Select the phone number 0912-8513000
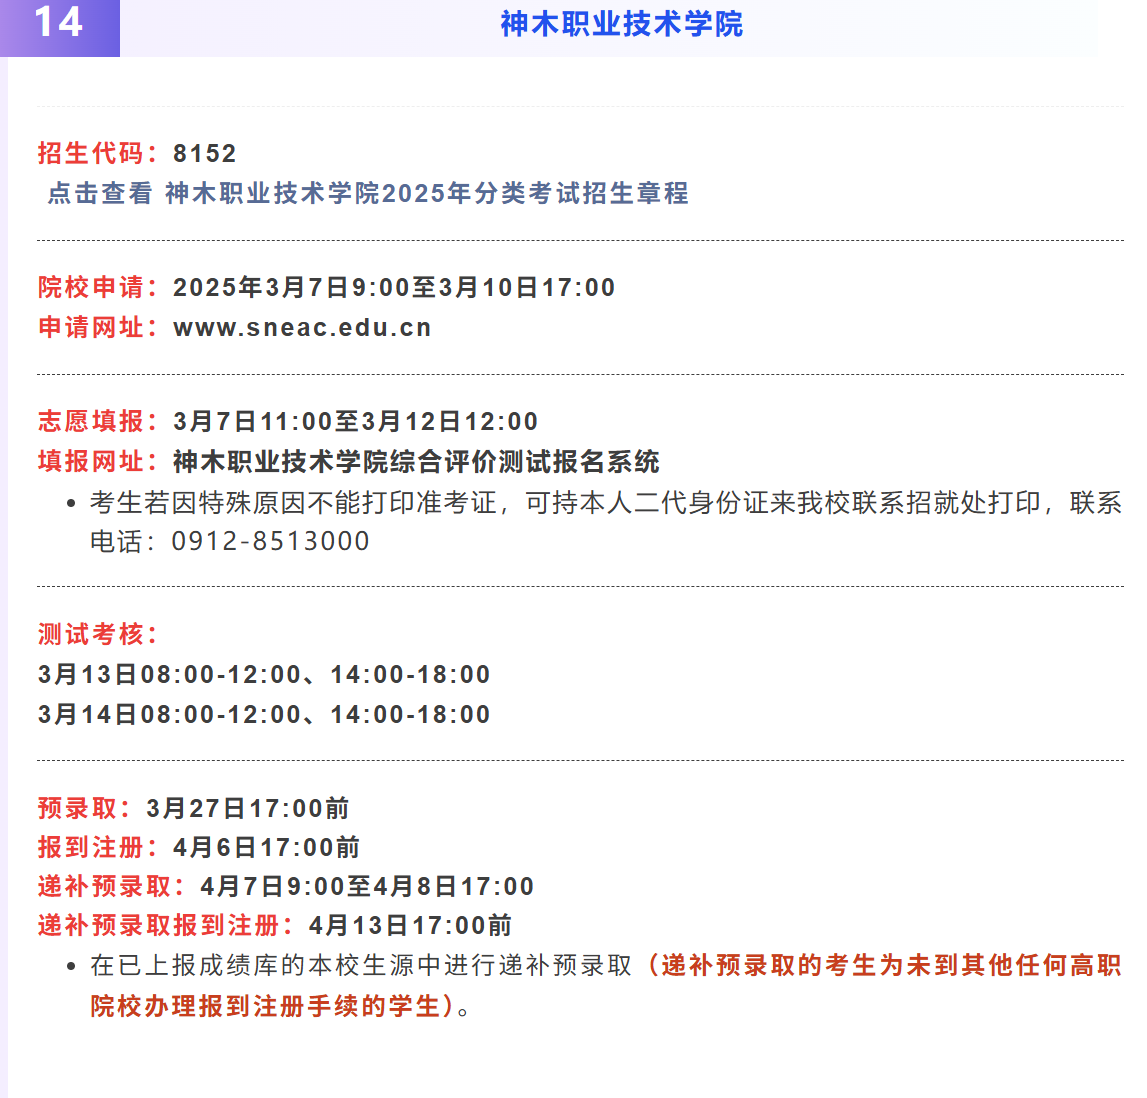Viewport: 1147px width, 1098px height. pyautogui.click(x=274, y=540)
